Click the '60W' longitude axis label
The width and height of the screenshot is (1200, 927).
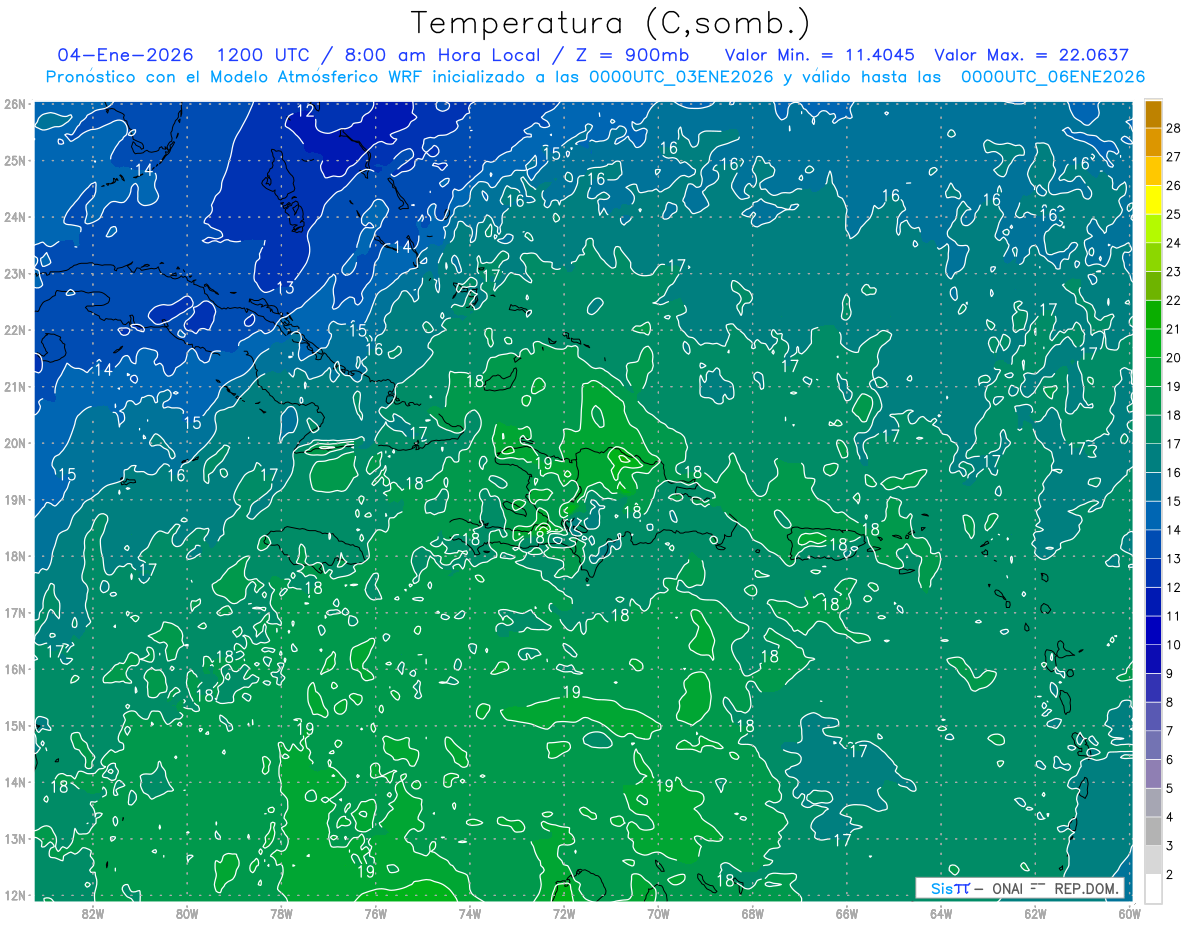point(1129,913)
